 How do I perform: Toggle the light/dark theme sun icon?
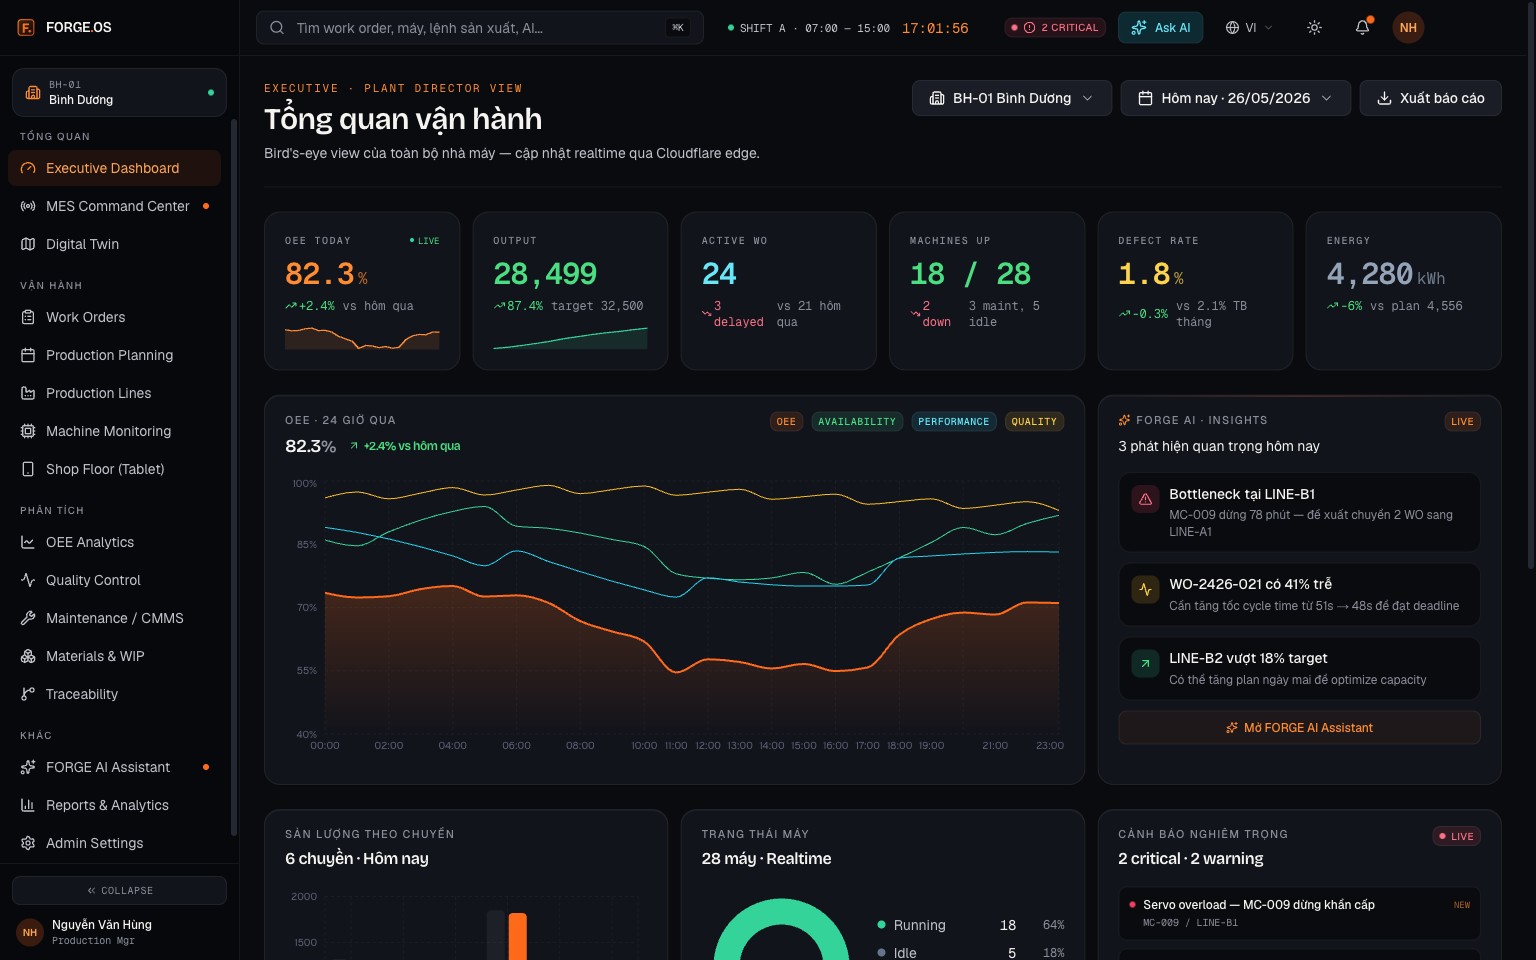point(1314,28)
